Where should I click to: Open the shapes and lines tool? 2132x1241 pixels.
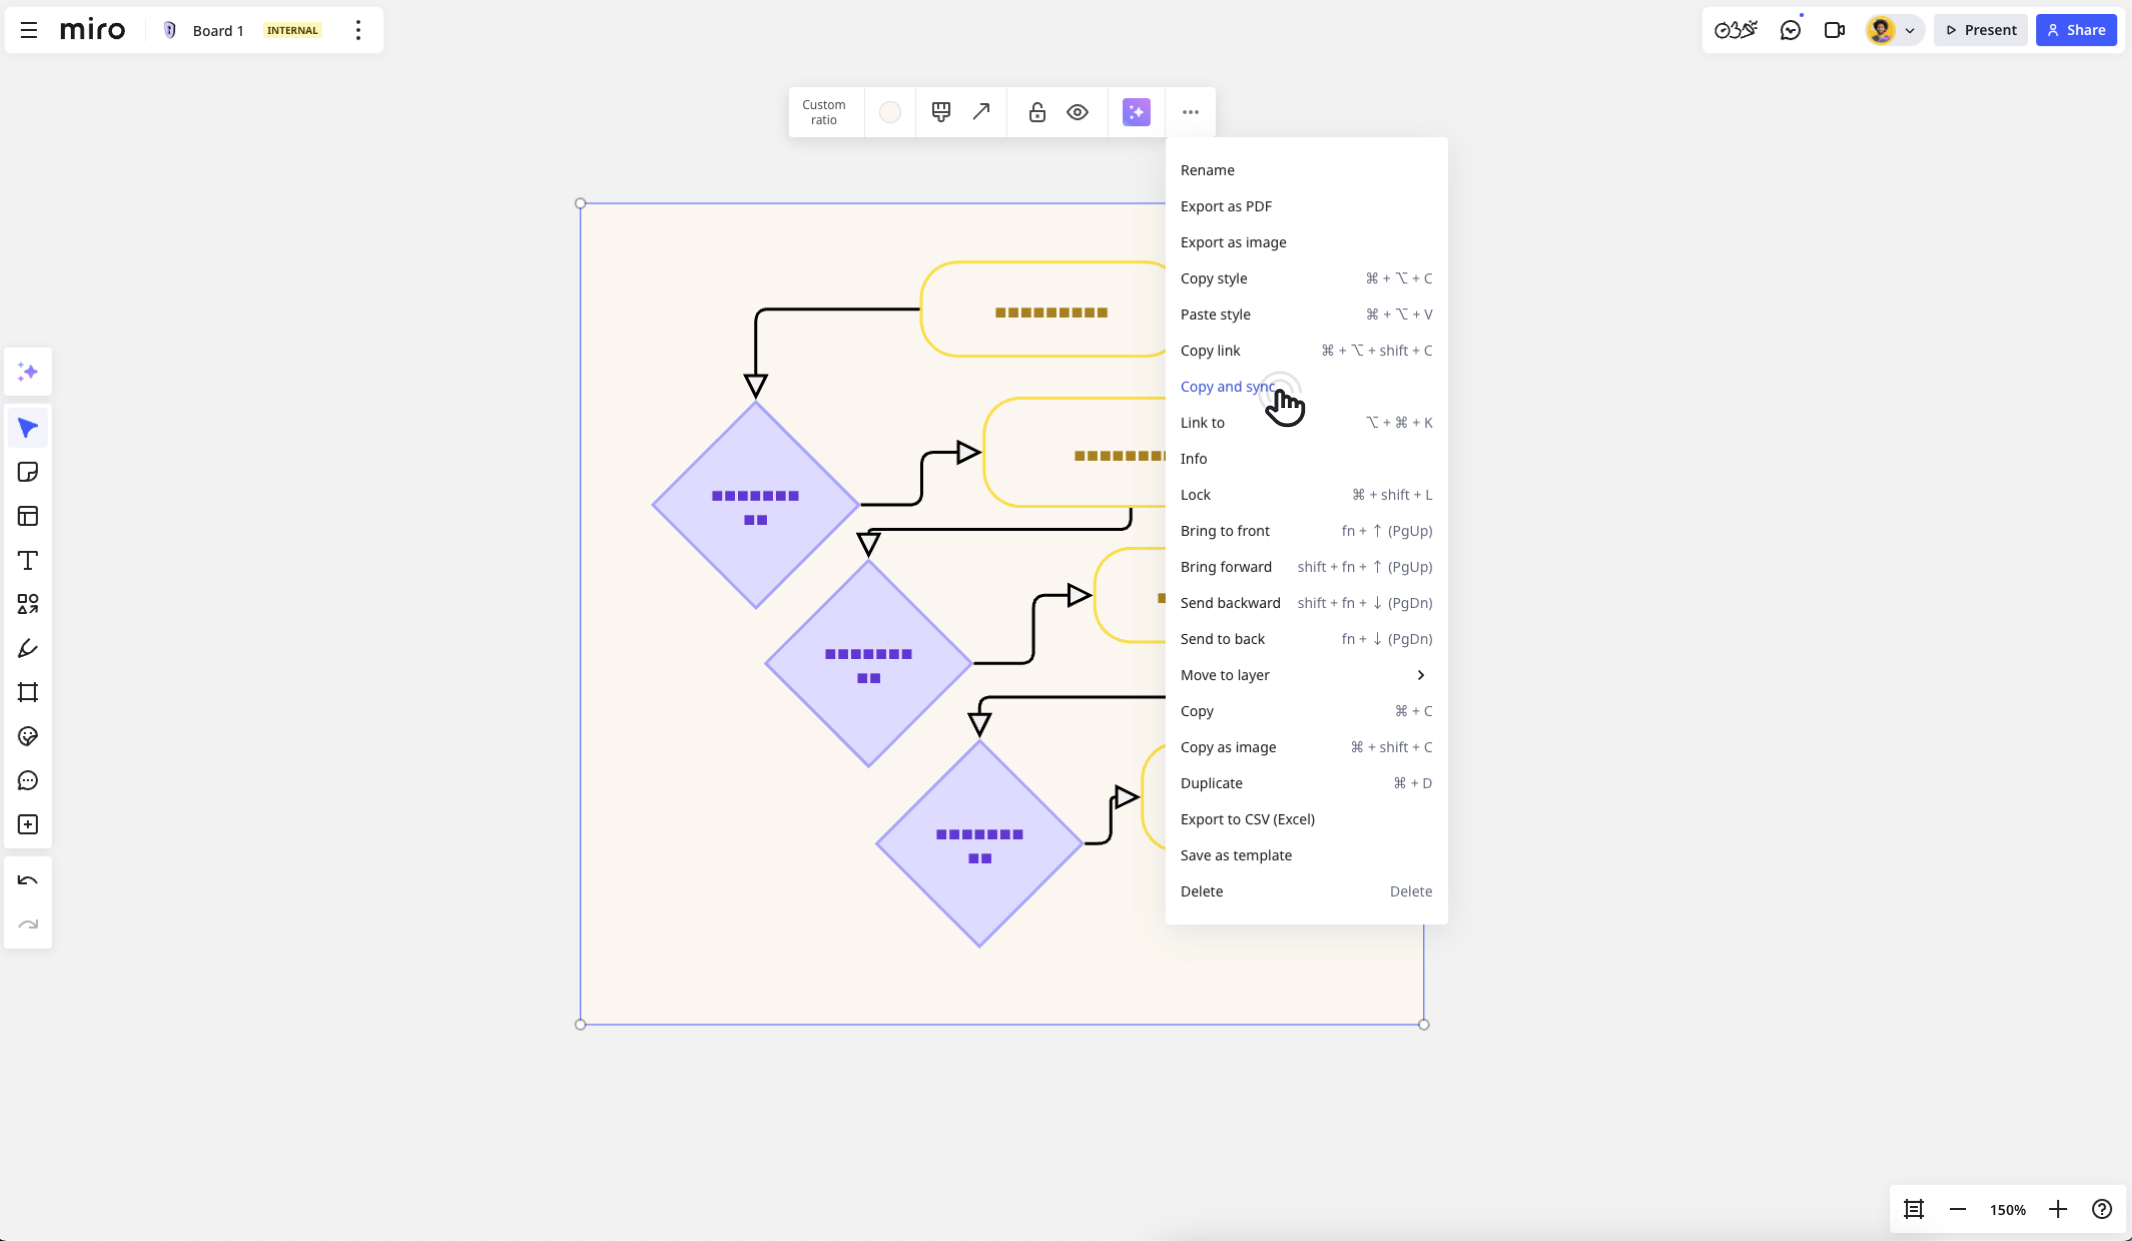tap(28, 604)
